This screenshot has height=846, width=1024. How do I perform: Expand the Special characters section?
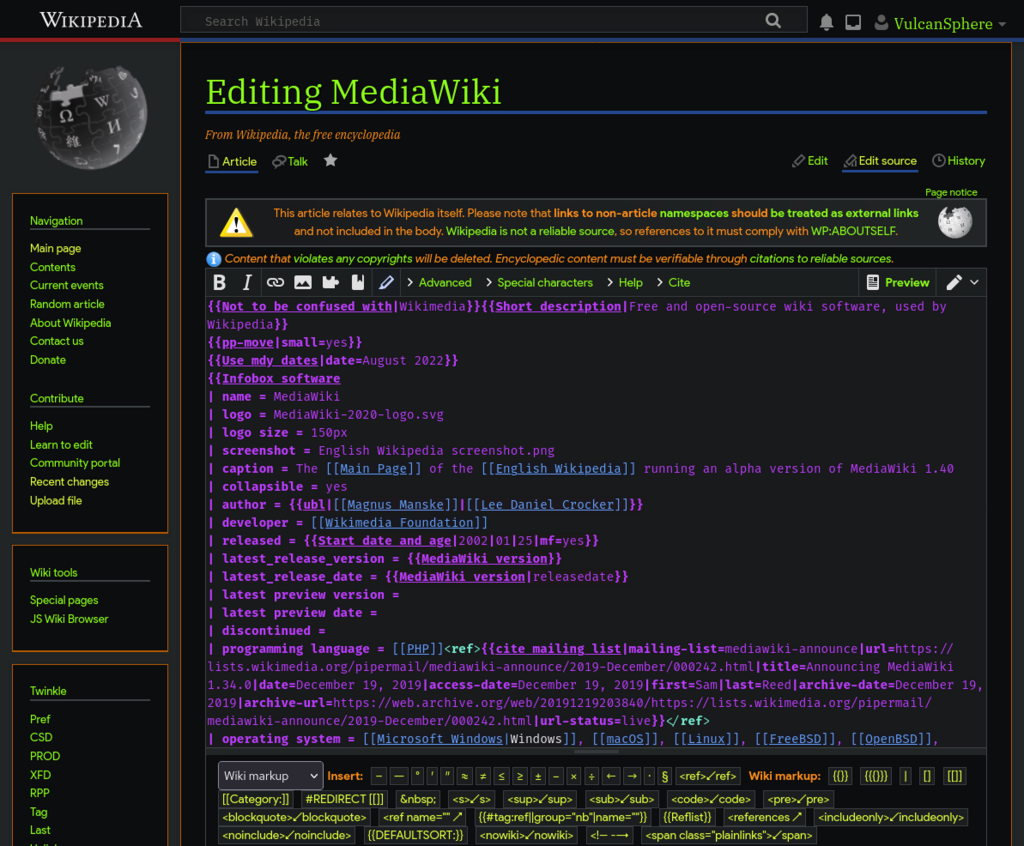539,282
